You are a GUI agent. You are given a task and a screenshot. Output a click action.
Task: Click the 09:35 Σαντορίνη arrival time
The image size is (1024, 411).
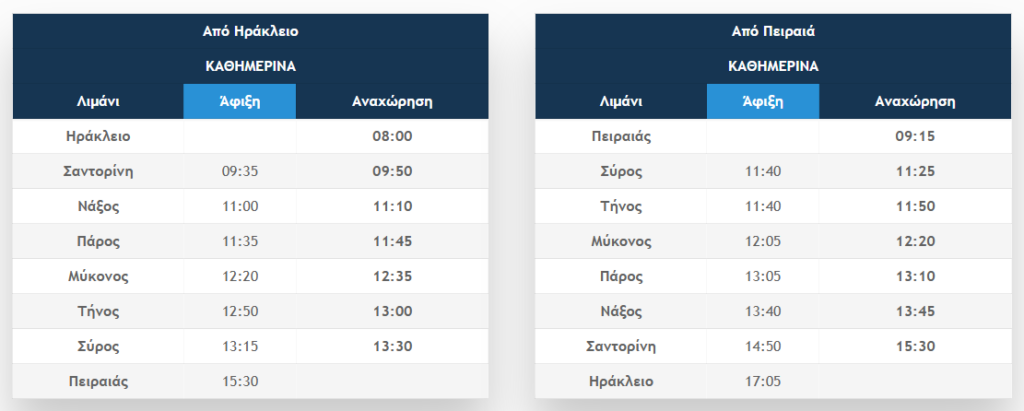[240, 171]
